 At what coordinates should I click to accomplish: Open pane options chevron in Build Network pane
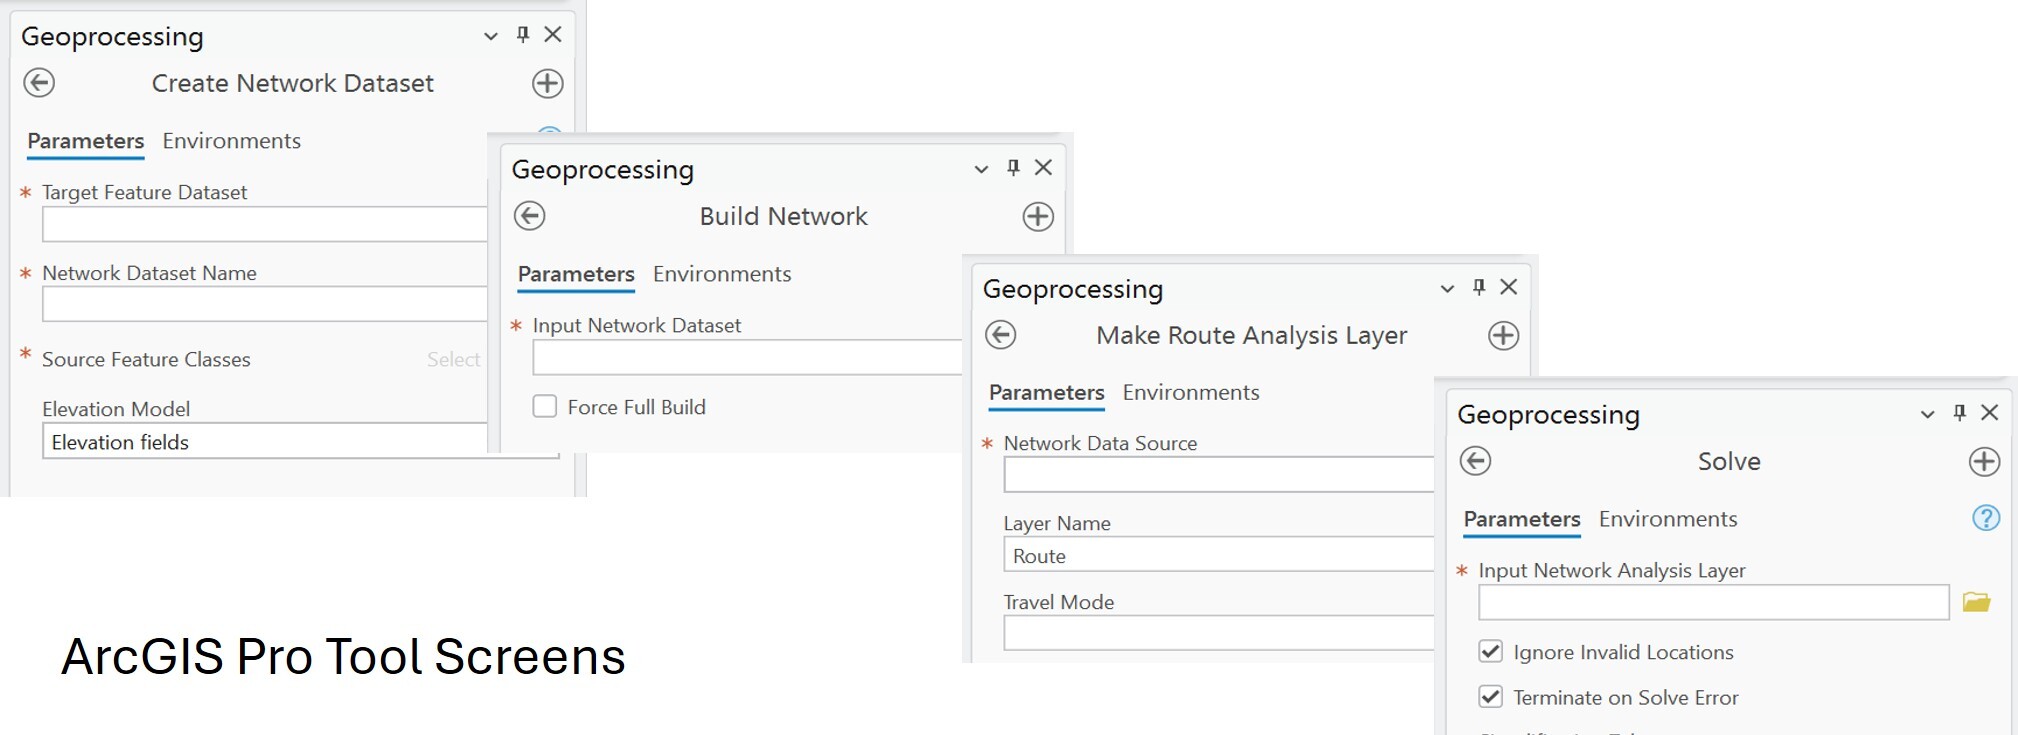tap(981, 169)
